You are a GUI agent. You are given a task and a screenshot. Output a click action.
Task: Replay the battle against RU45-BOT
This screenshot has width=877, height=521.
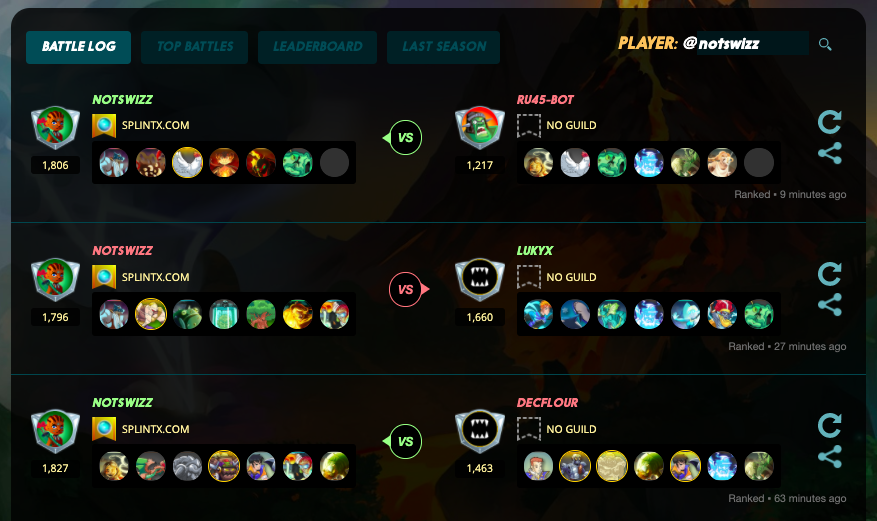[829, 122]
